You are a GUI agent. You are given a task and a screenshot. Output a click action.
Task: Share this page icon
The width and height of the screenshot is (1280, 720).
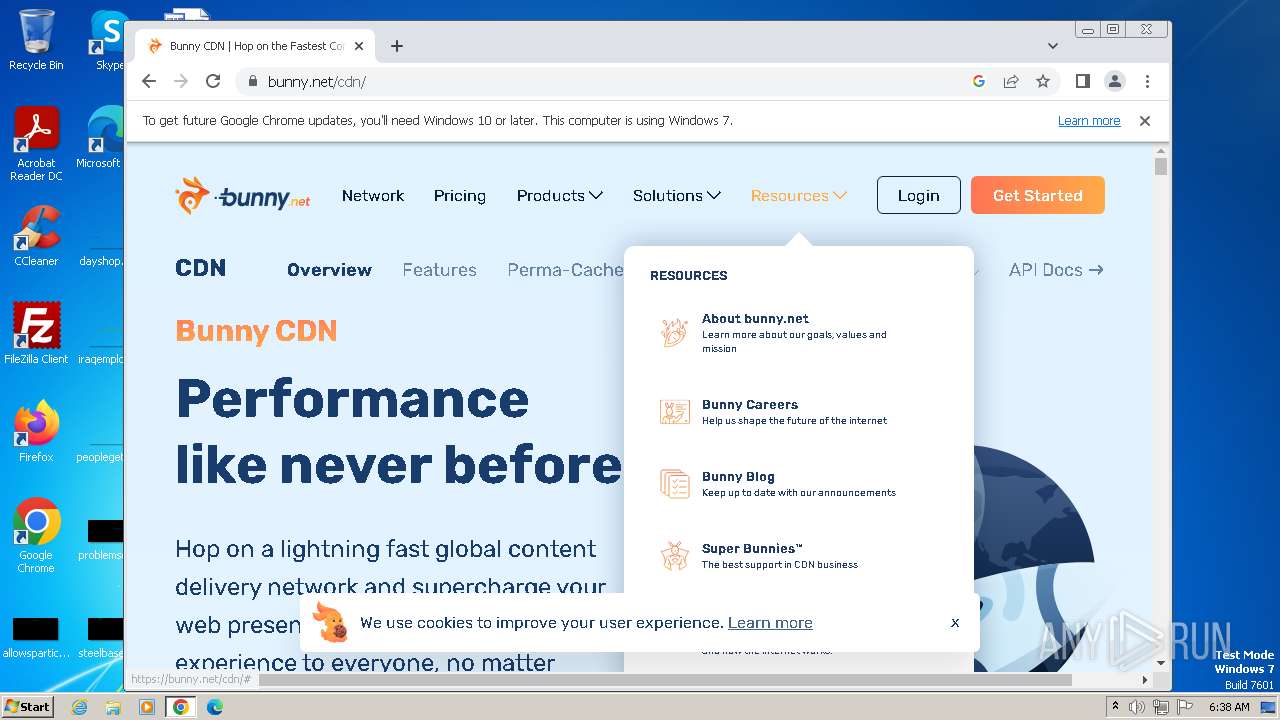pos(1011,82)
